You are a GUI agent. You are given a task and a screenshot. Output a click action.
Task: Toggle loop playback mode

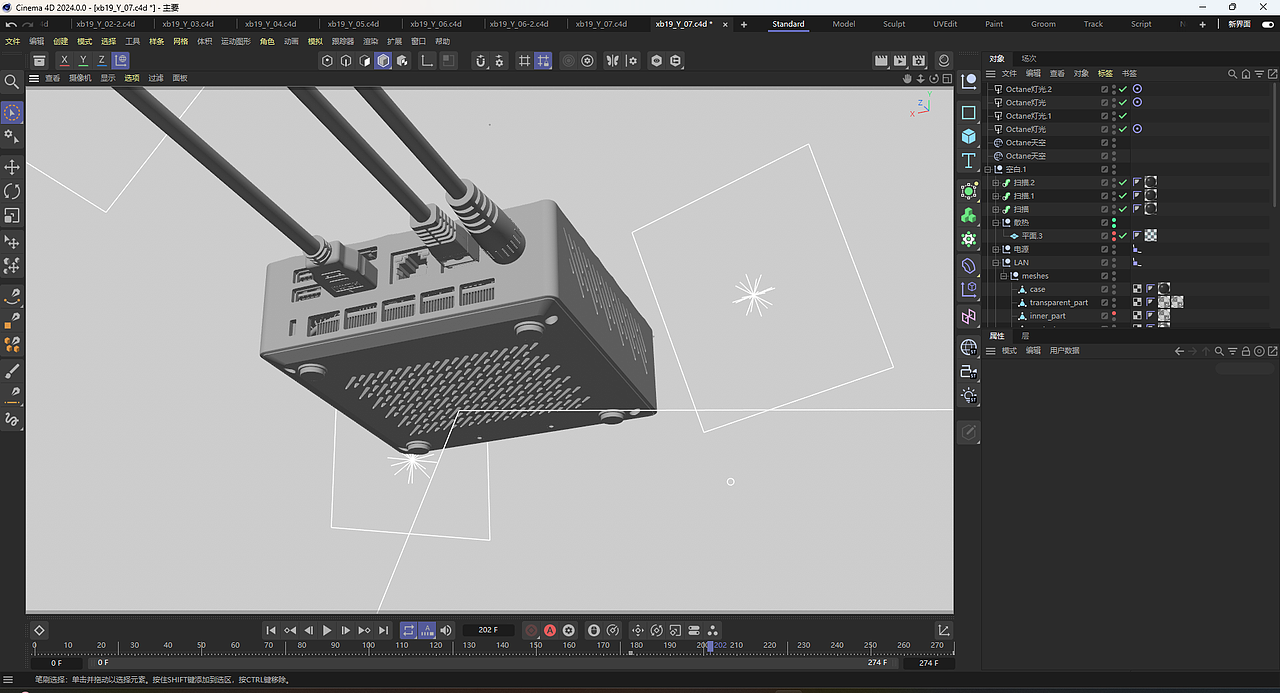point(408,630)
